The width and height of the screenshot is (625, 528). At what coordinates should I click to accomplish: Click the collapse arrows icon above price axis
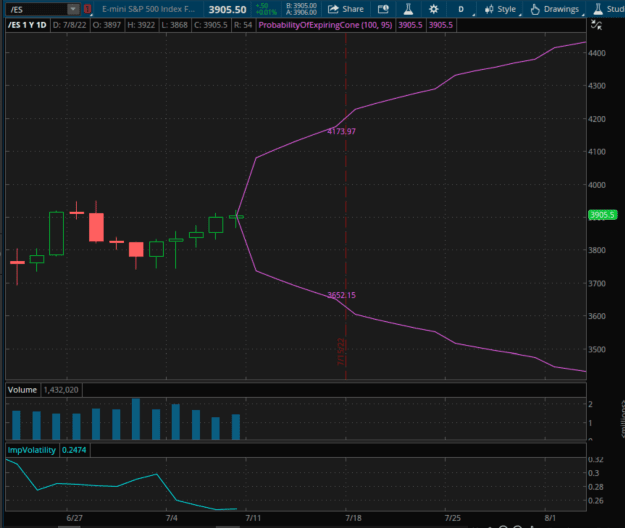(596, 25)
